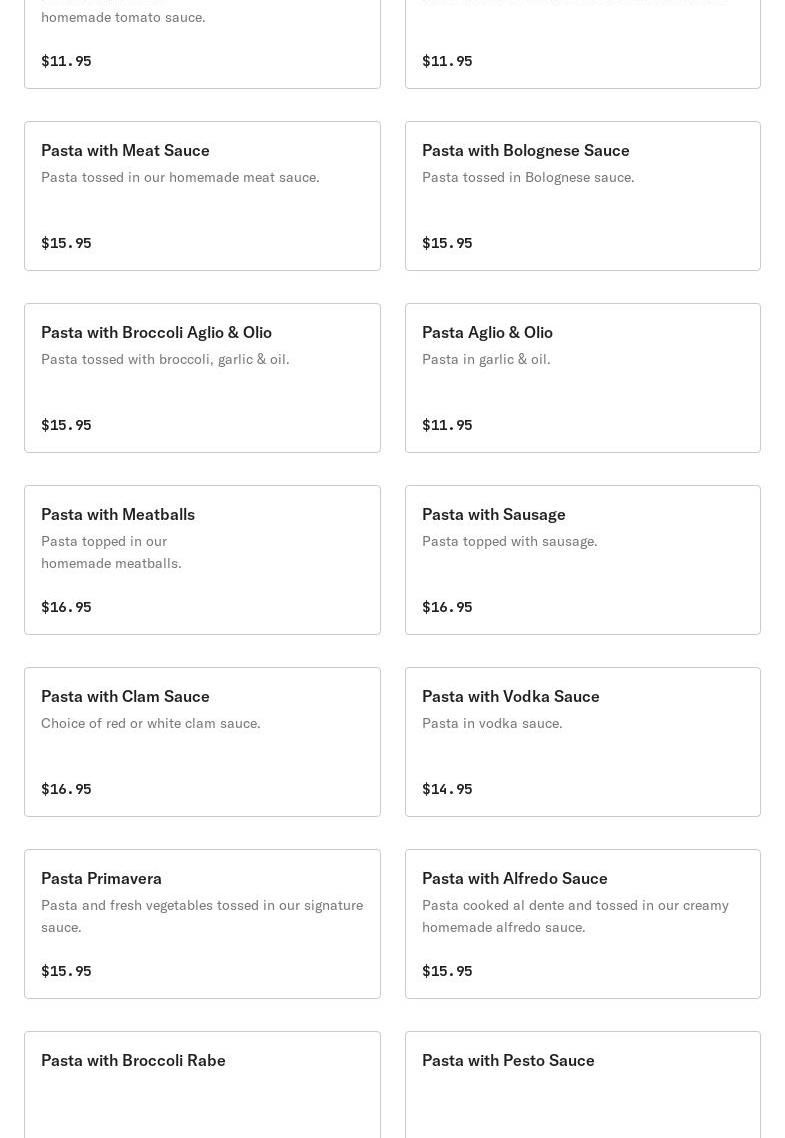Screen dimensions: 785x1138
Task: Click the $14.95 price on Vodka Sauce
Action: click(x=447, y=789)
